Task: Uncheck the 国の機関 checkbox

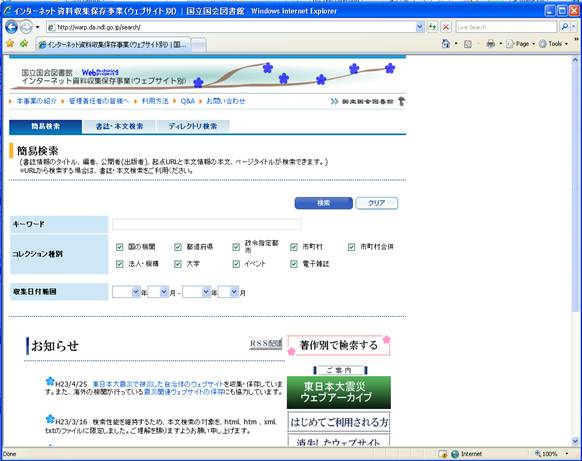Action: 120,247
